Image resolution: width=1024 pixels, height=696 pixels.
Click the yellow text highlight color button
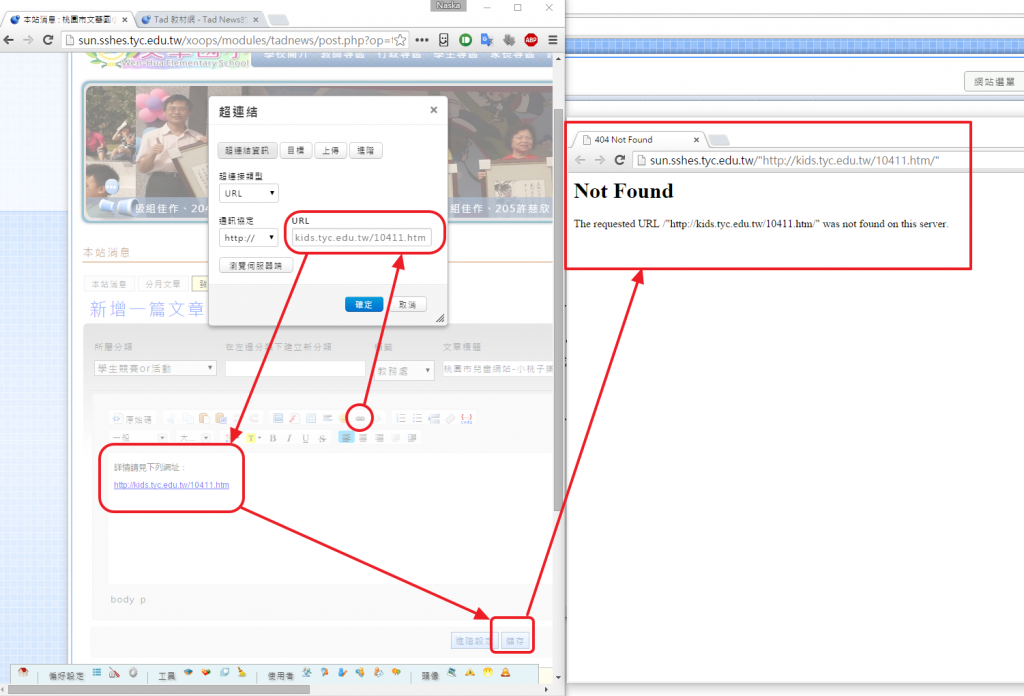point(251,438)
